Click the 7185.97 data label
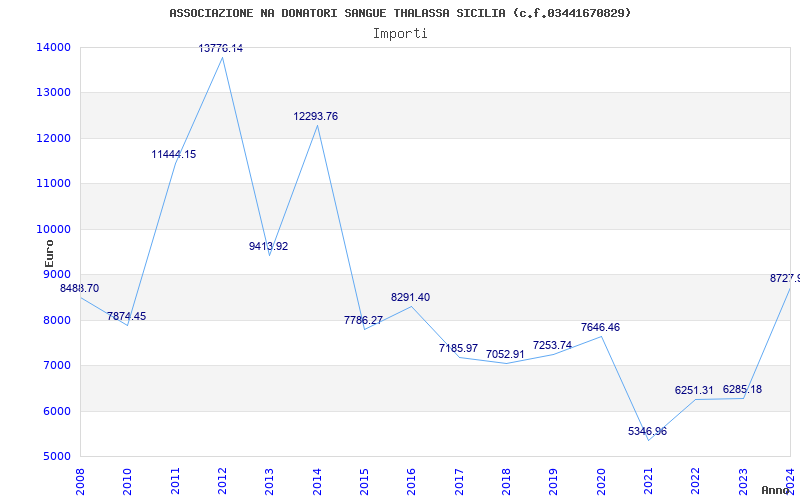800x500 pixels. (x=458, y=348)
